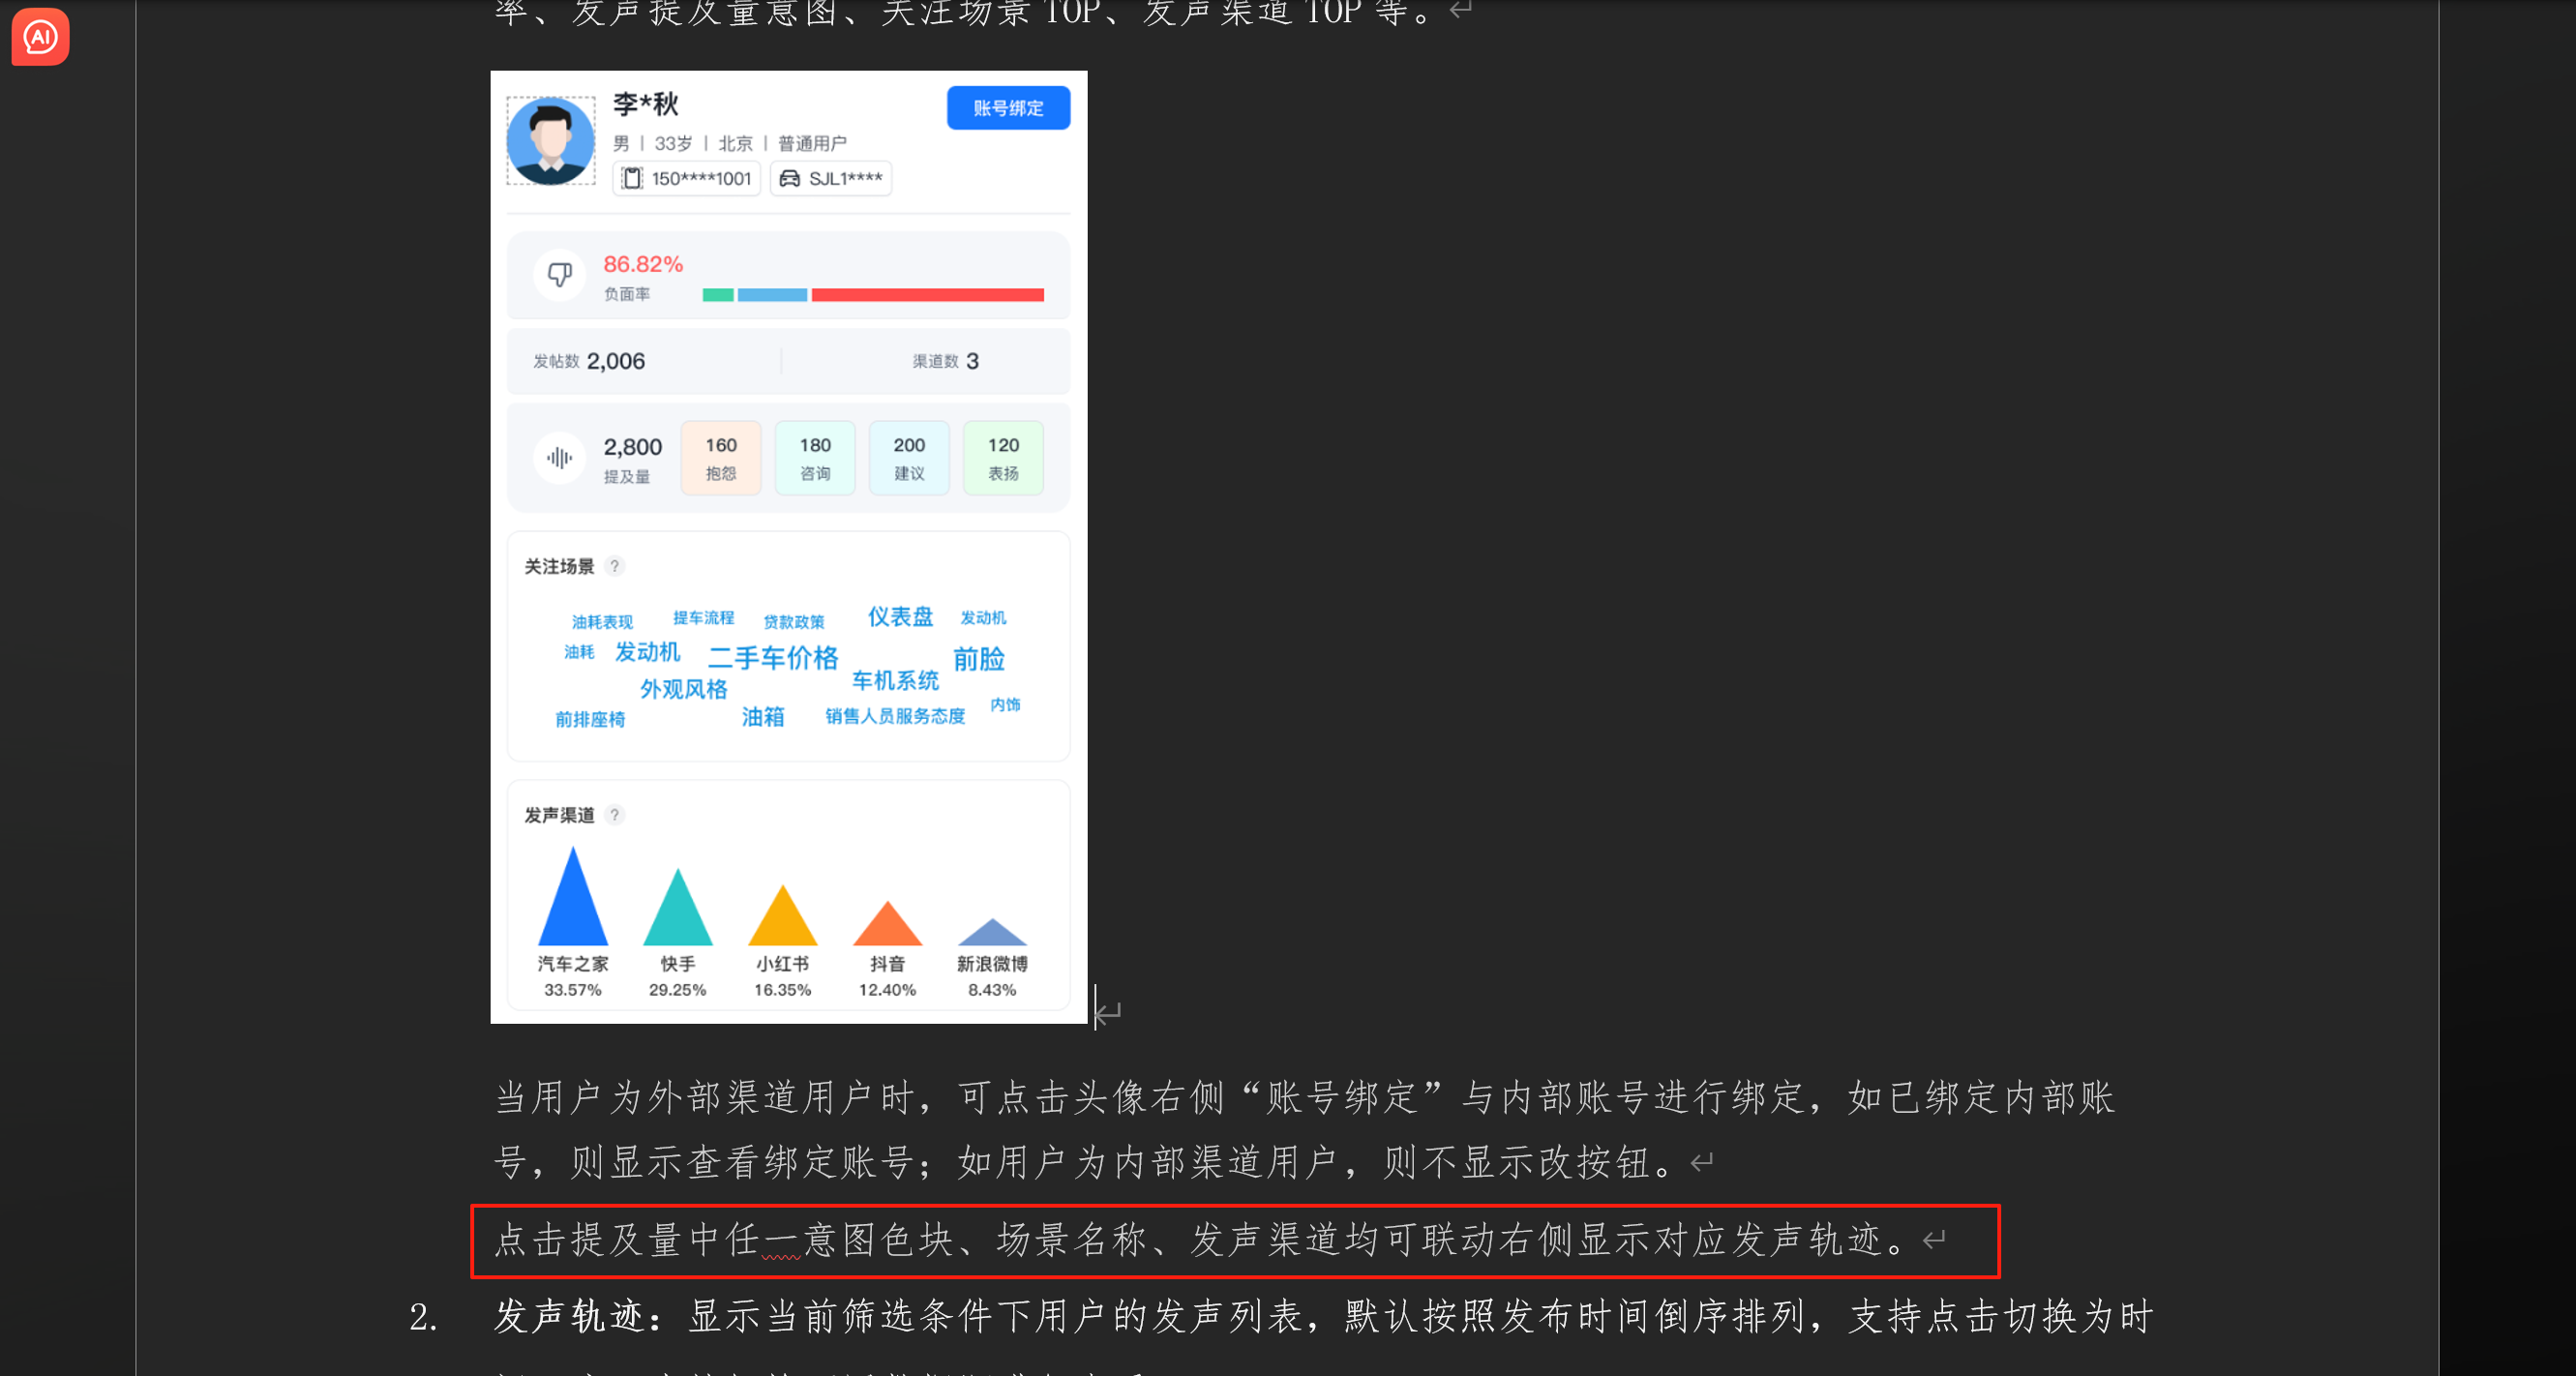
Task: Click the help icon beside 关注场景
Action: point(615,566)
